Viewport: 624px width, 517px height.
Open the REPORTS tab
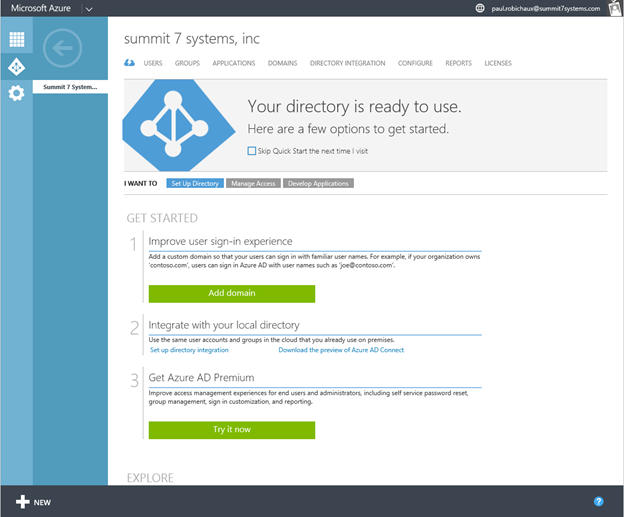(x=458, y=63)
